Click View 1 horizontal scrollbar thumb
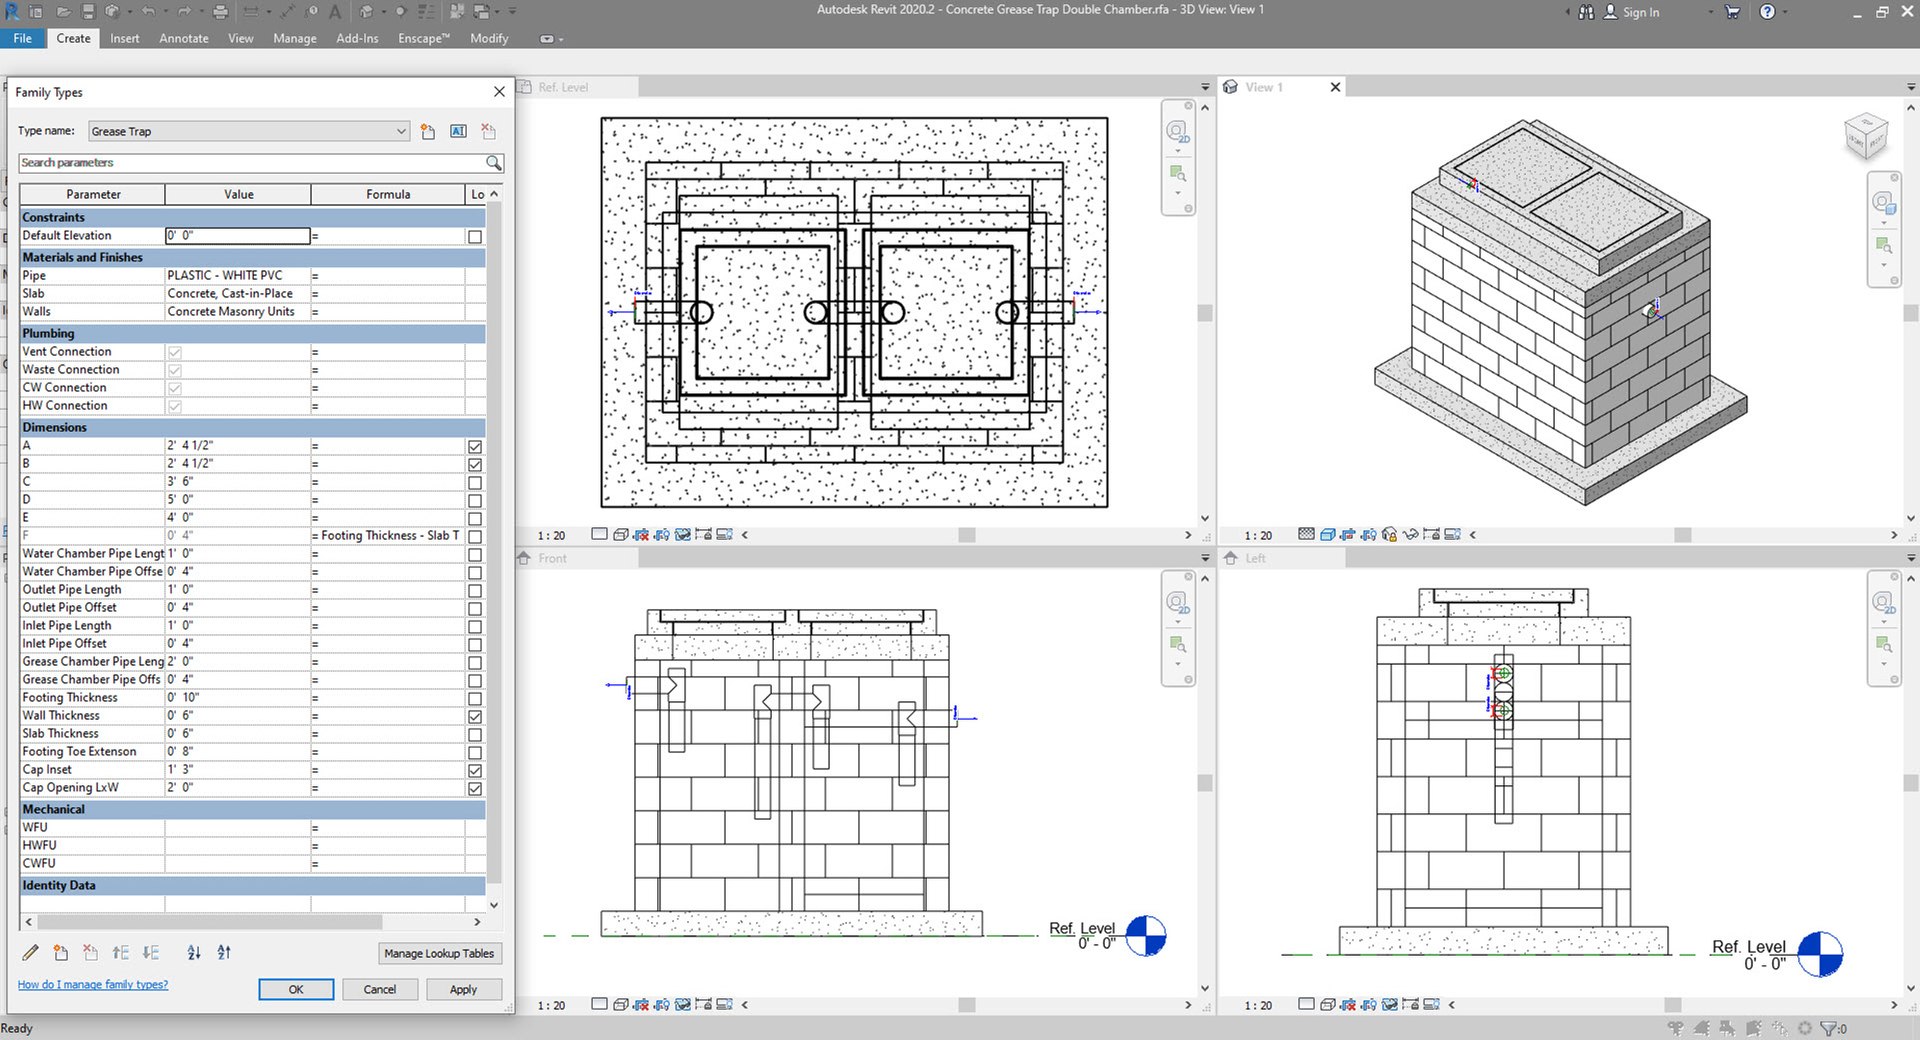Image resolution: width=1920 pixels, height=1040 pixels. pos(1683,535)
